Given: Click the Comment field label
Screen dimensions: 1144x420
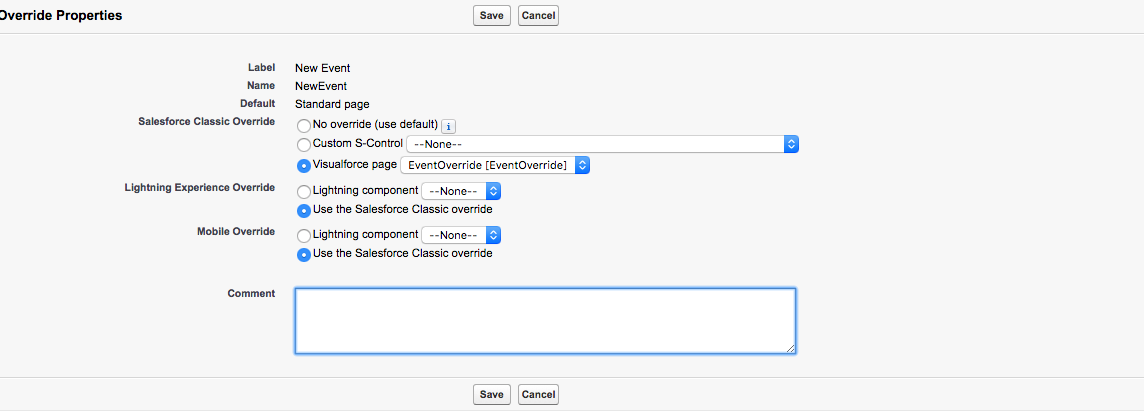Looking at the screenshot, I should point(251,294).
